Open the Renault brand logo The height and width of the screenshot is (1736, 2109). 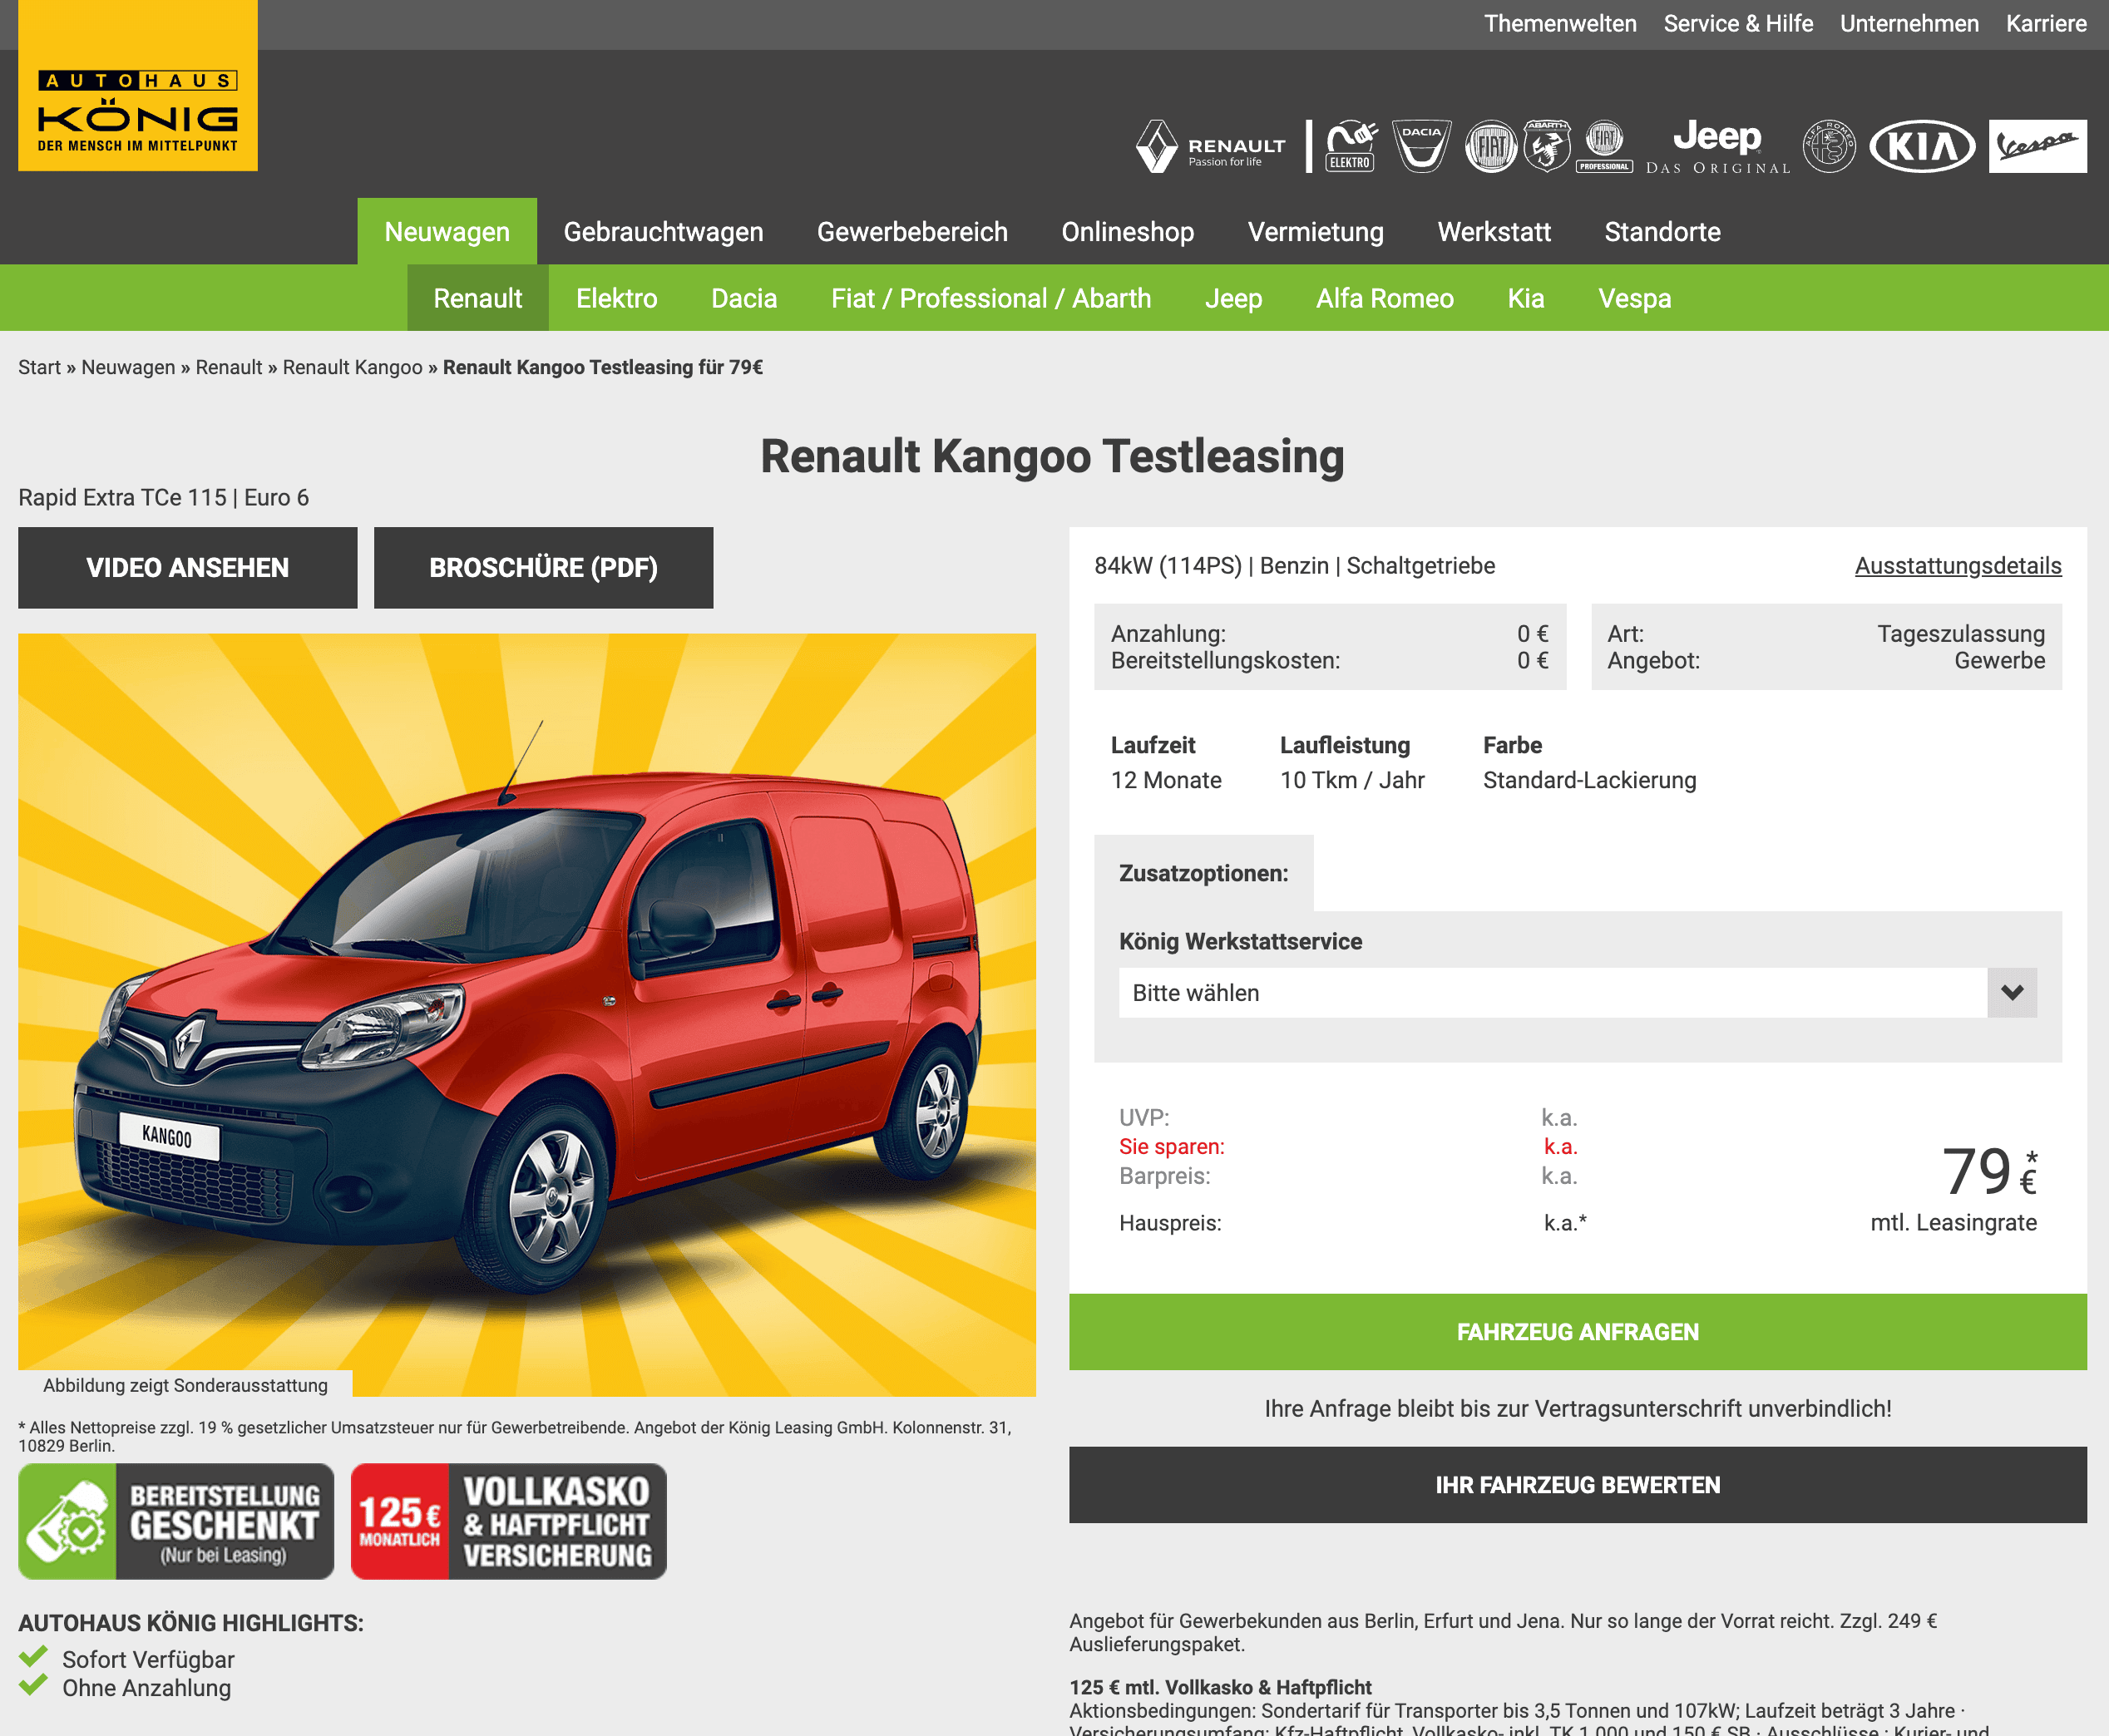pyautogui.click(x=1211, y=147)
